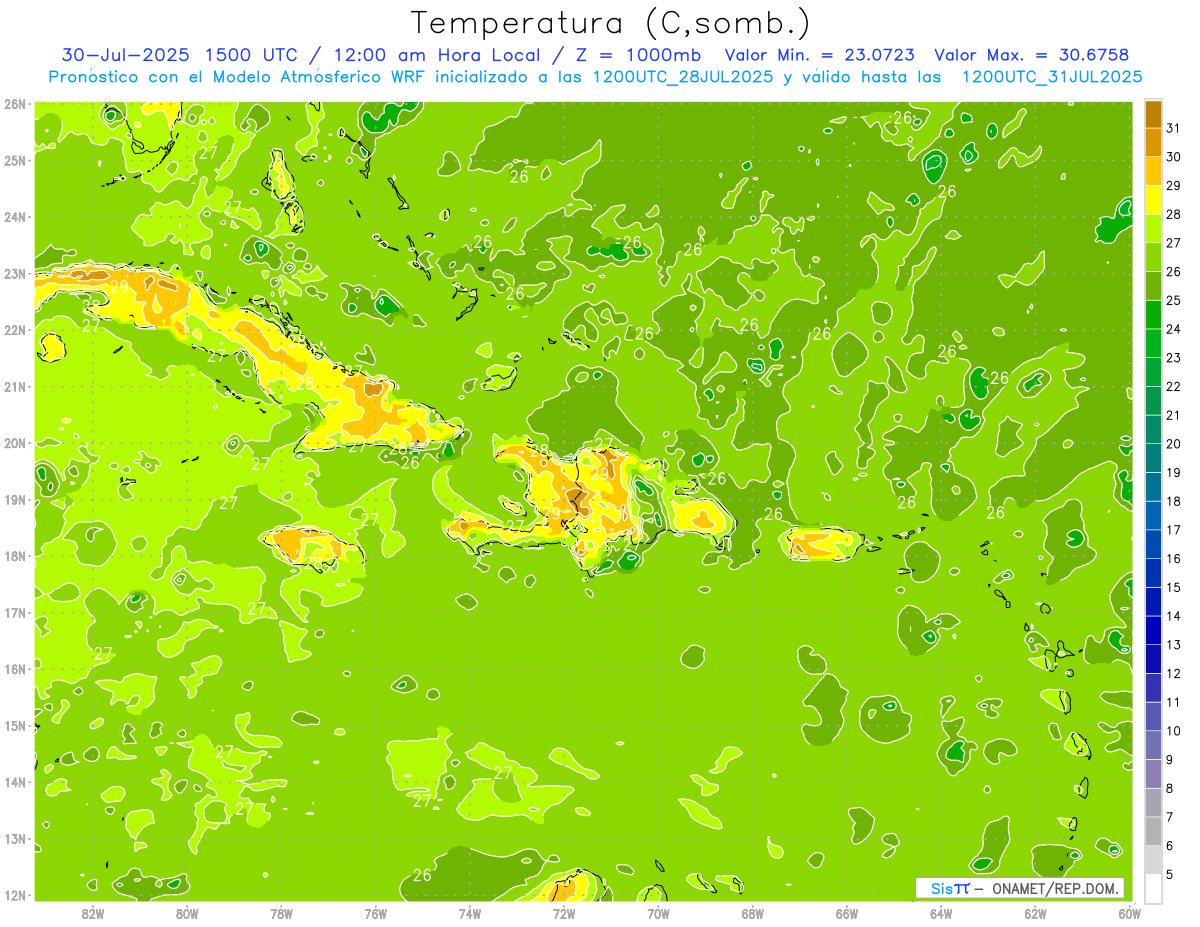Click the latitude axis label '14N'

click(x=14, y=782)
